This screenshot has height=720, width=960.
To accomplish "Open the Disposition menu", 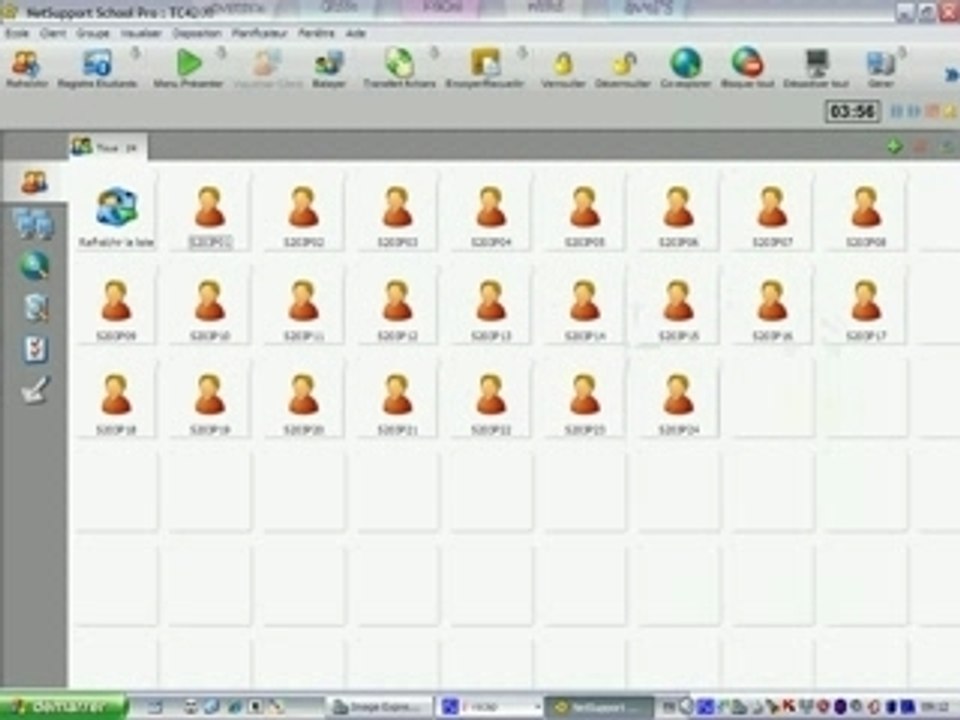I will (x=197, y=33).
